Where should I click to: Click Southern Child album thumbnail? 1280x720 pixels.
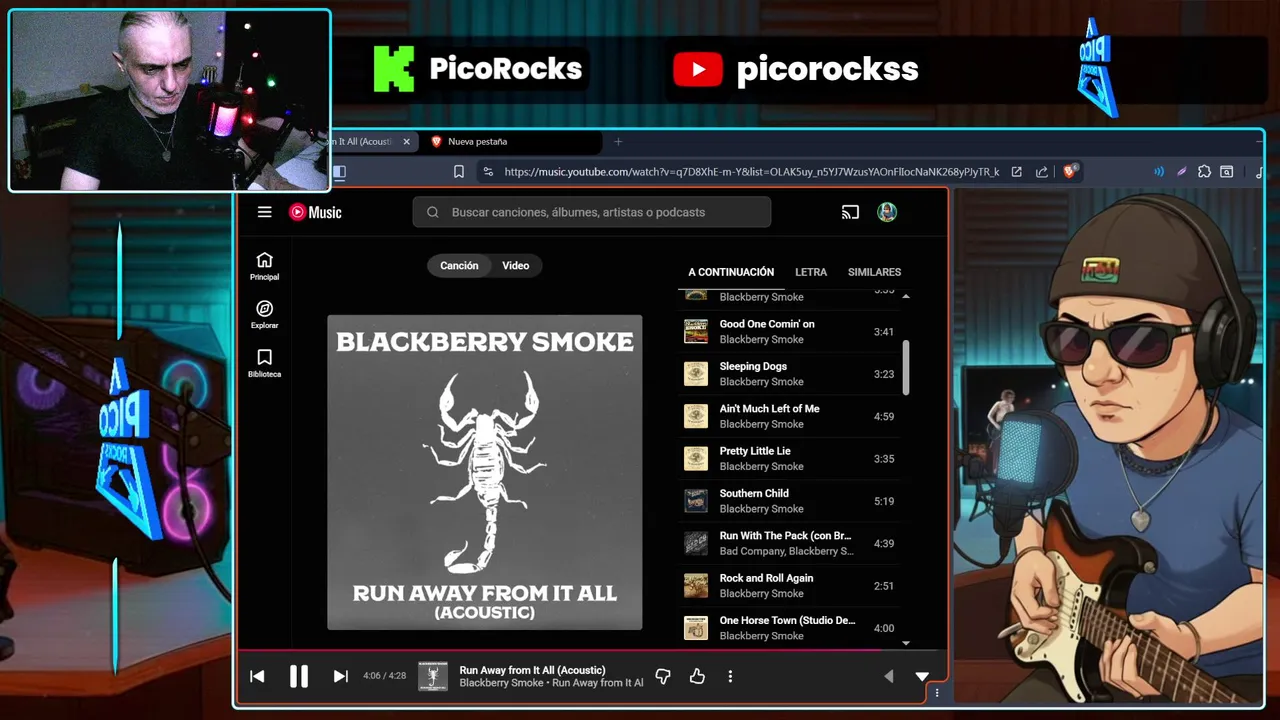click(696, 501)
